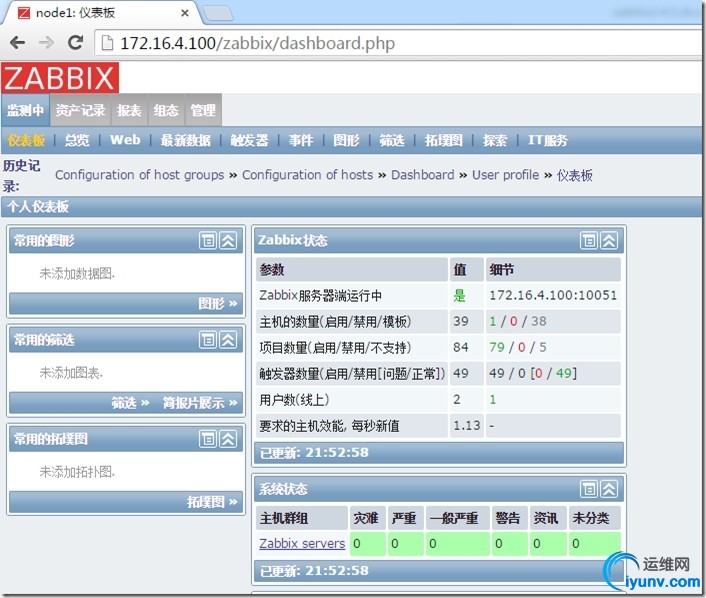Open the 最新数据 submenu item
The image size is (706, 598).
(x=186, y=140)
